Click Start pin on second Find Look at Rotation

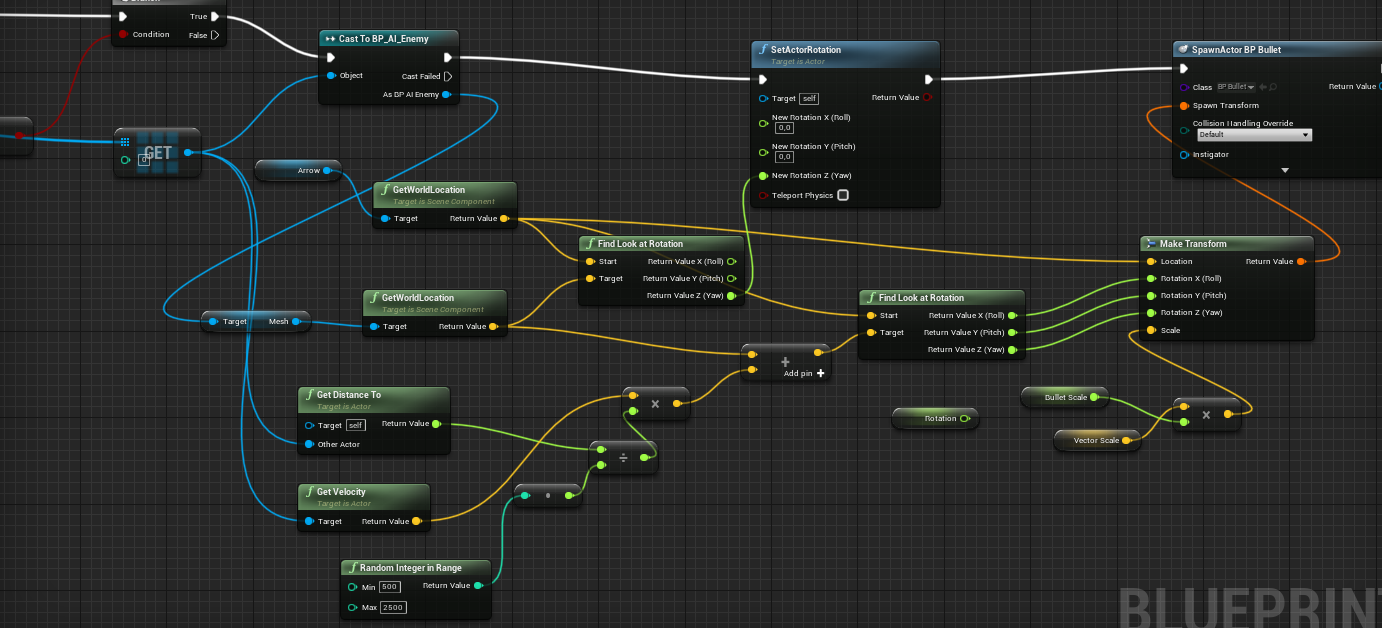(x=870, y=316)
